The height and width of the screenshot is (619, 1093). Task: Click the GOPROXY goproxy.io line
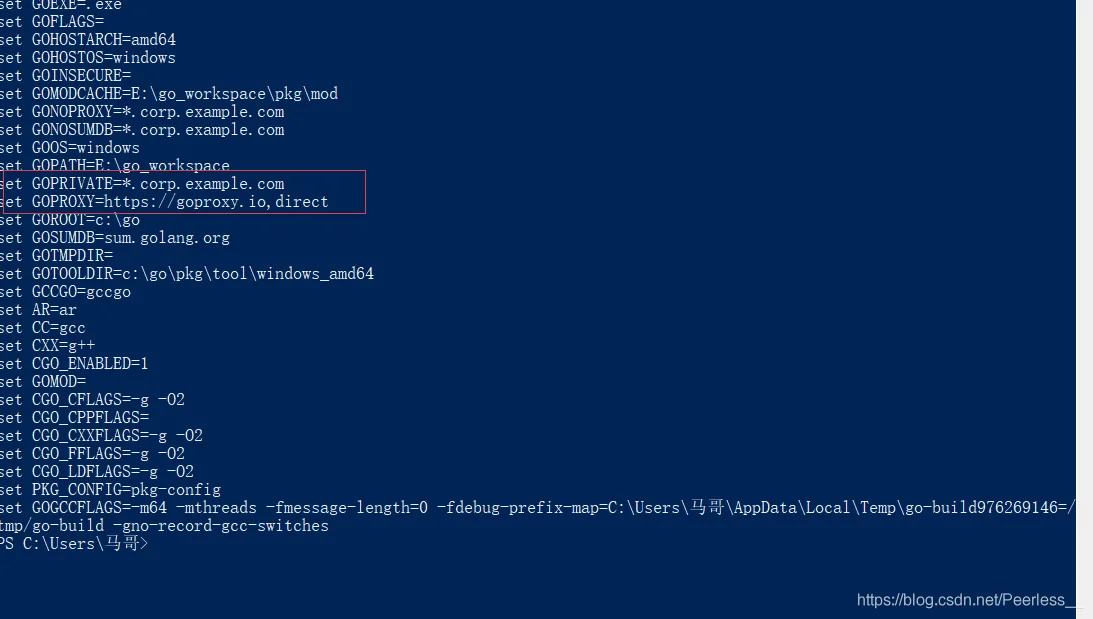click(x=164, y=202)
